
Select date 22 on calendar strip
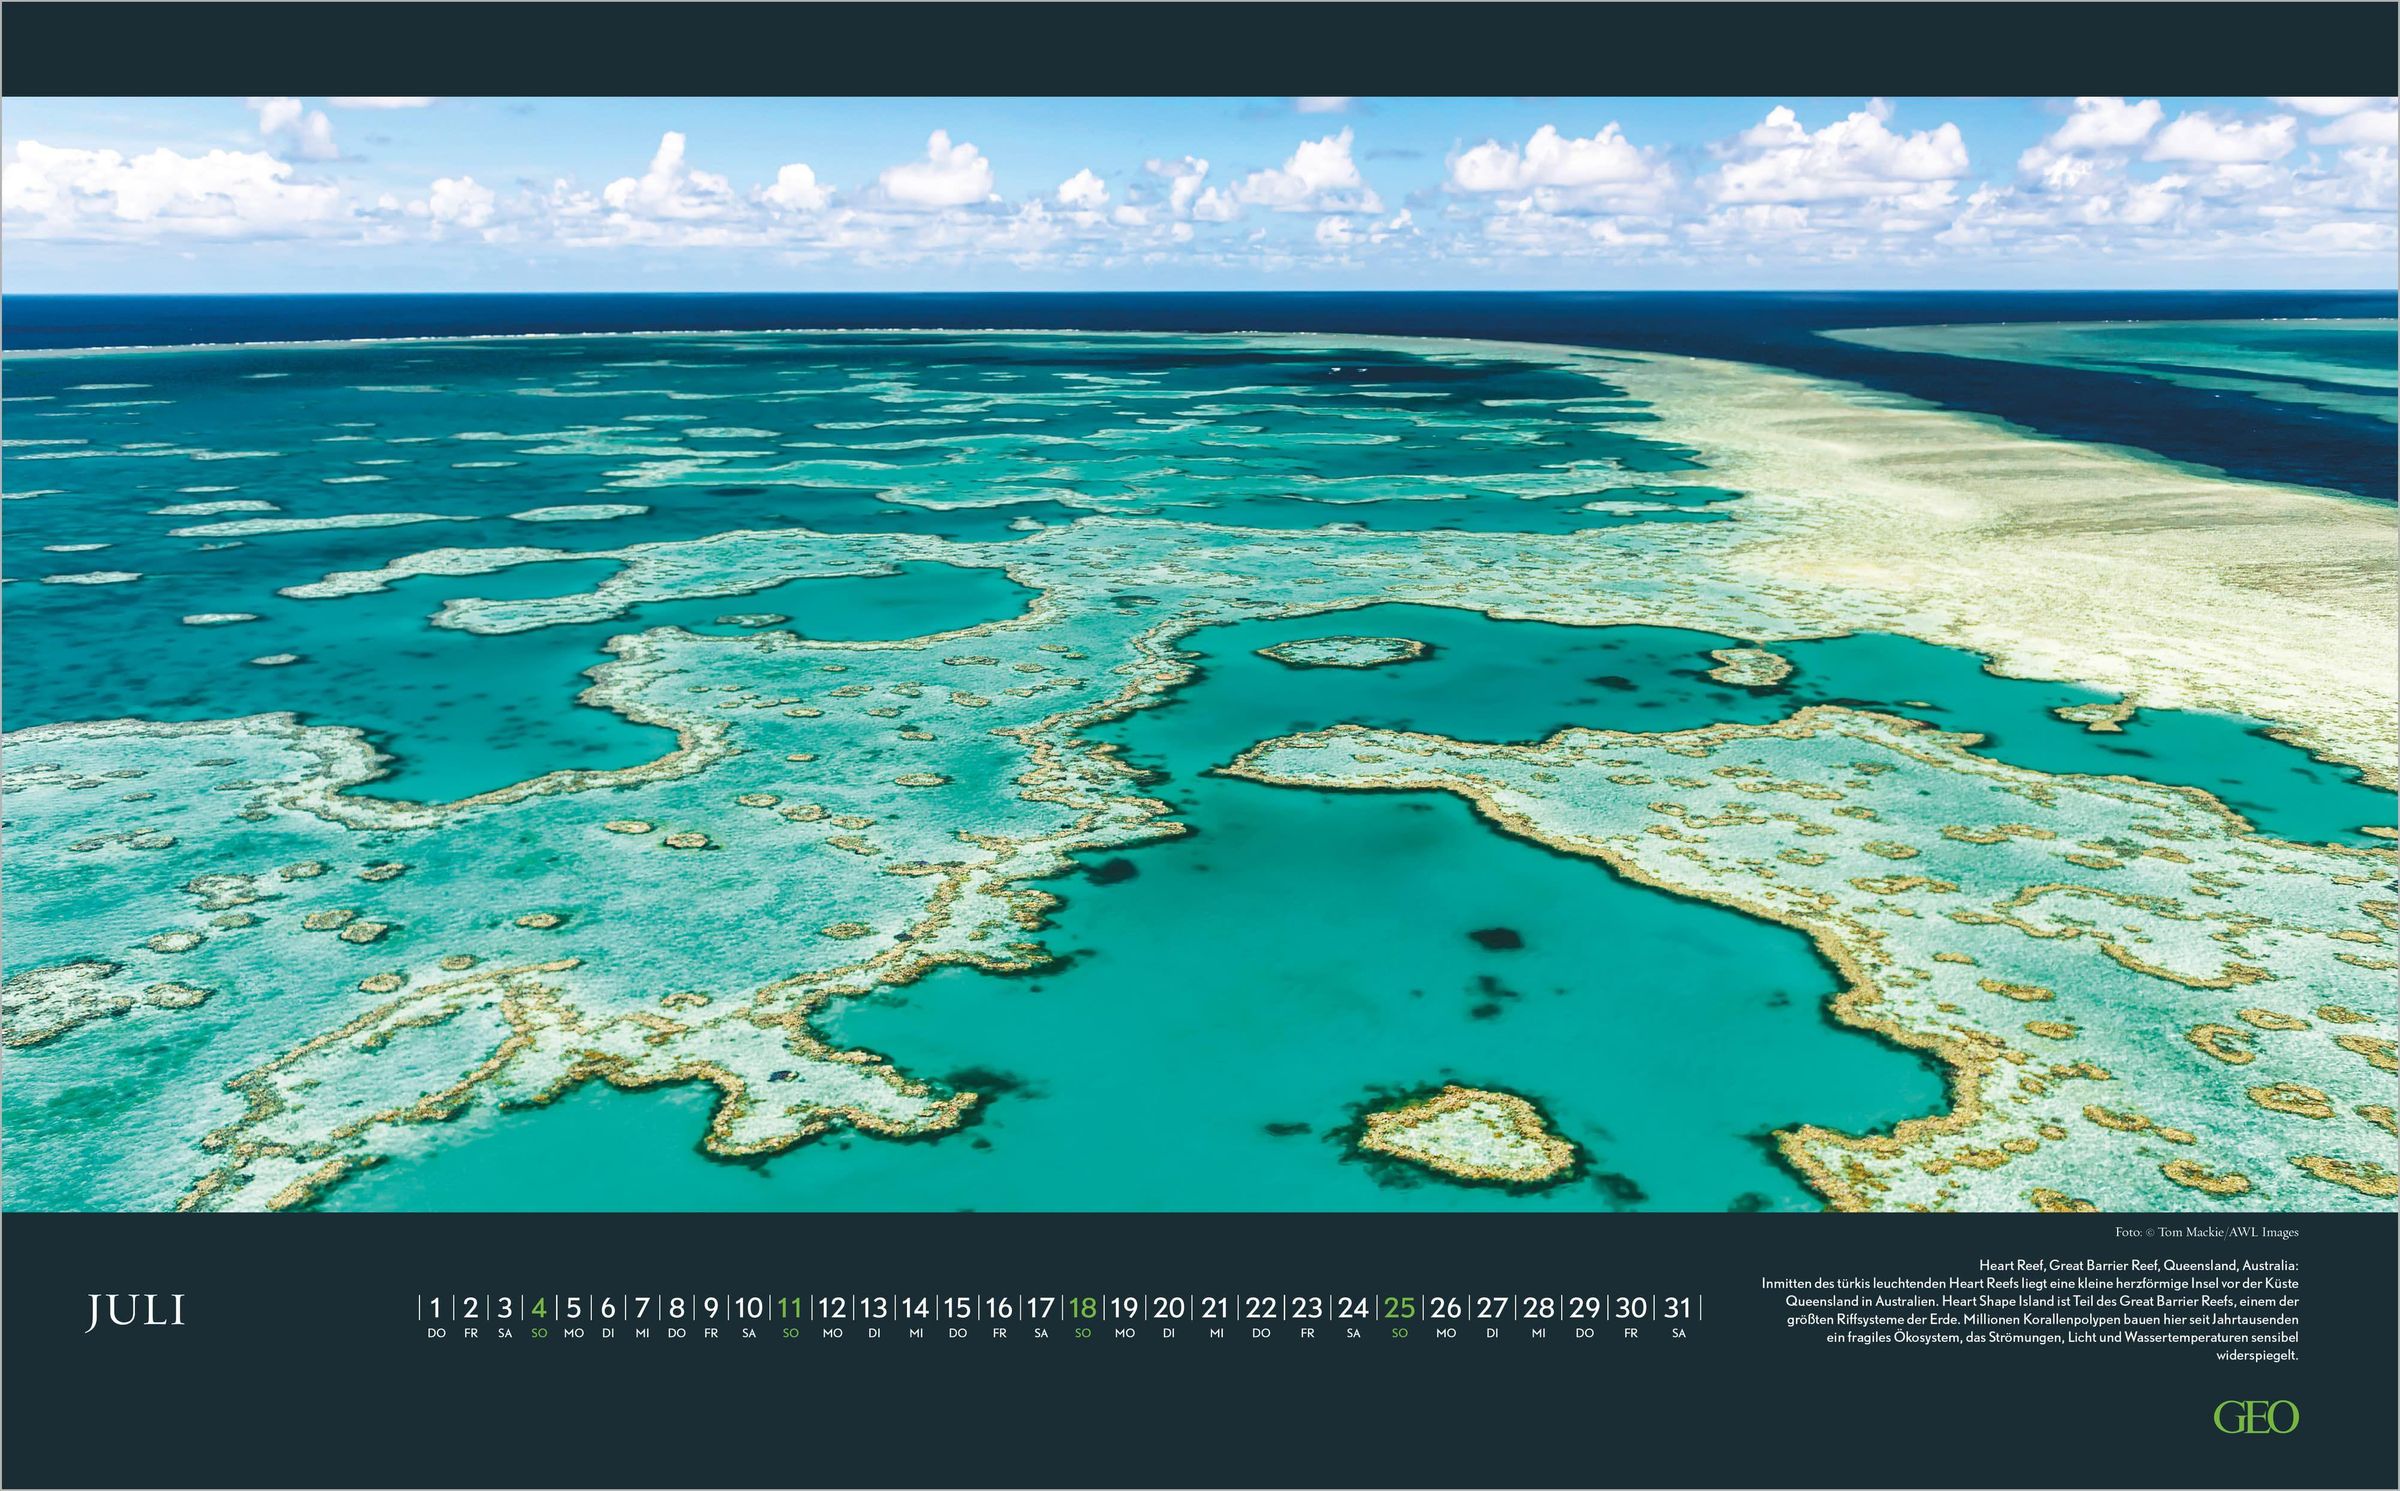1261,1308
